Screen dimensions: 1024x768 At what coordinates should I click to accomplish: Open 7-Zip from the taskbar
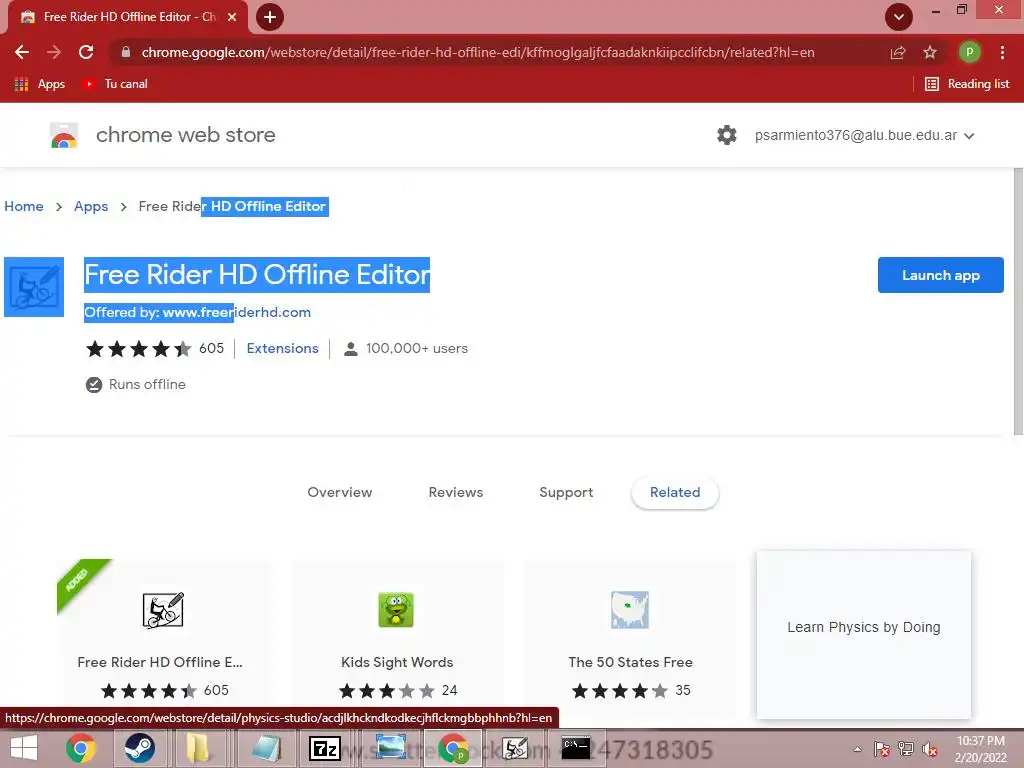(325, 748)
